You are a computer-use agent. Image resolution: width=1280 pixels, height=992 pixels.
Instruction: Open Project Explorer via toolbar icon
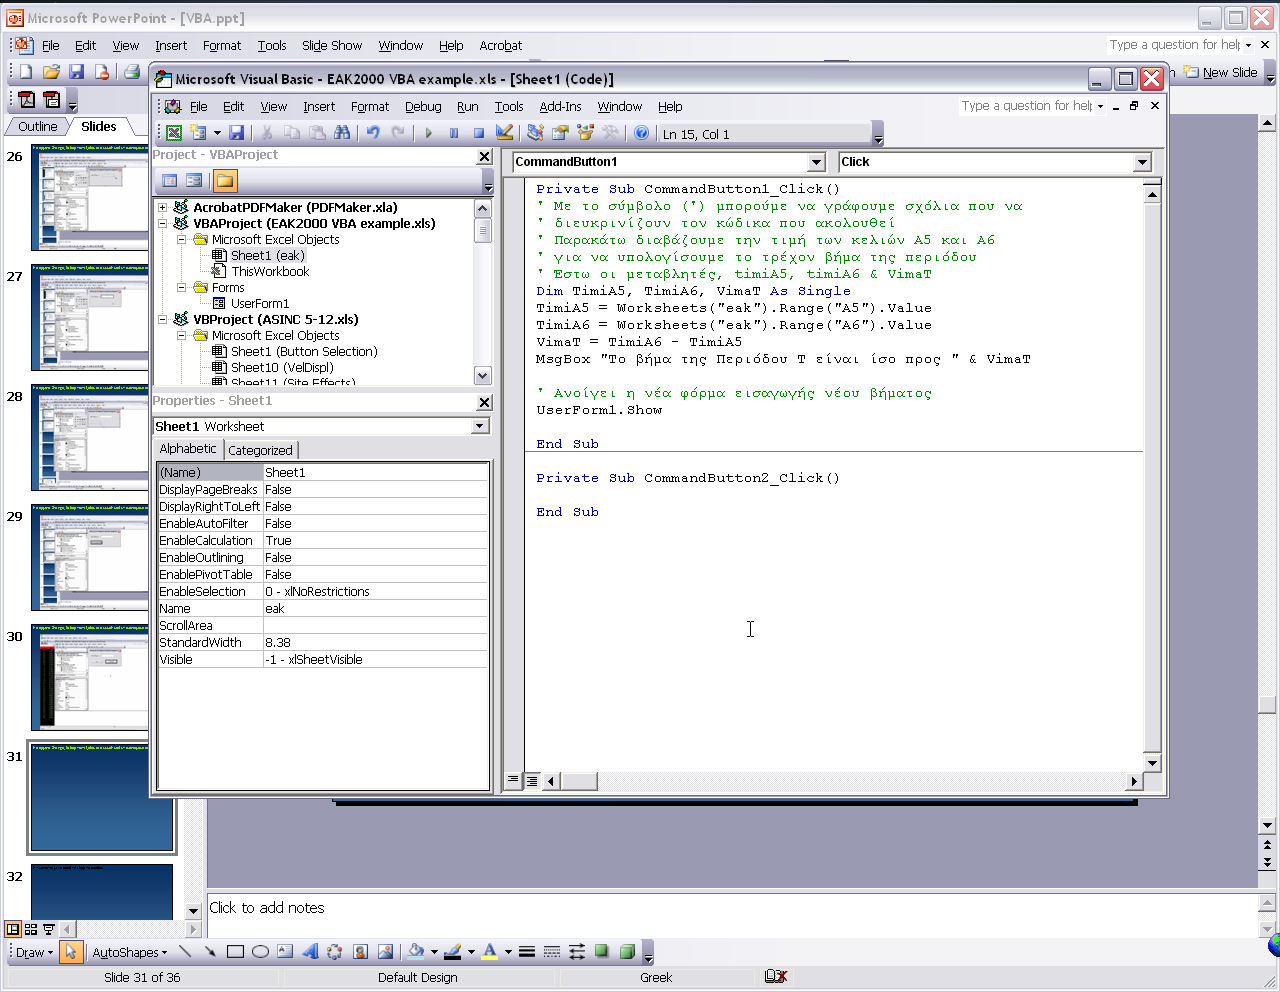536,133
